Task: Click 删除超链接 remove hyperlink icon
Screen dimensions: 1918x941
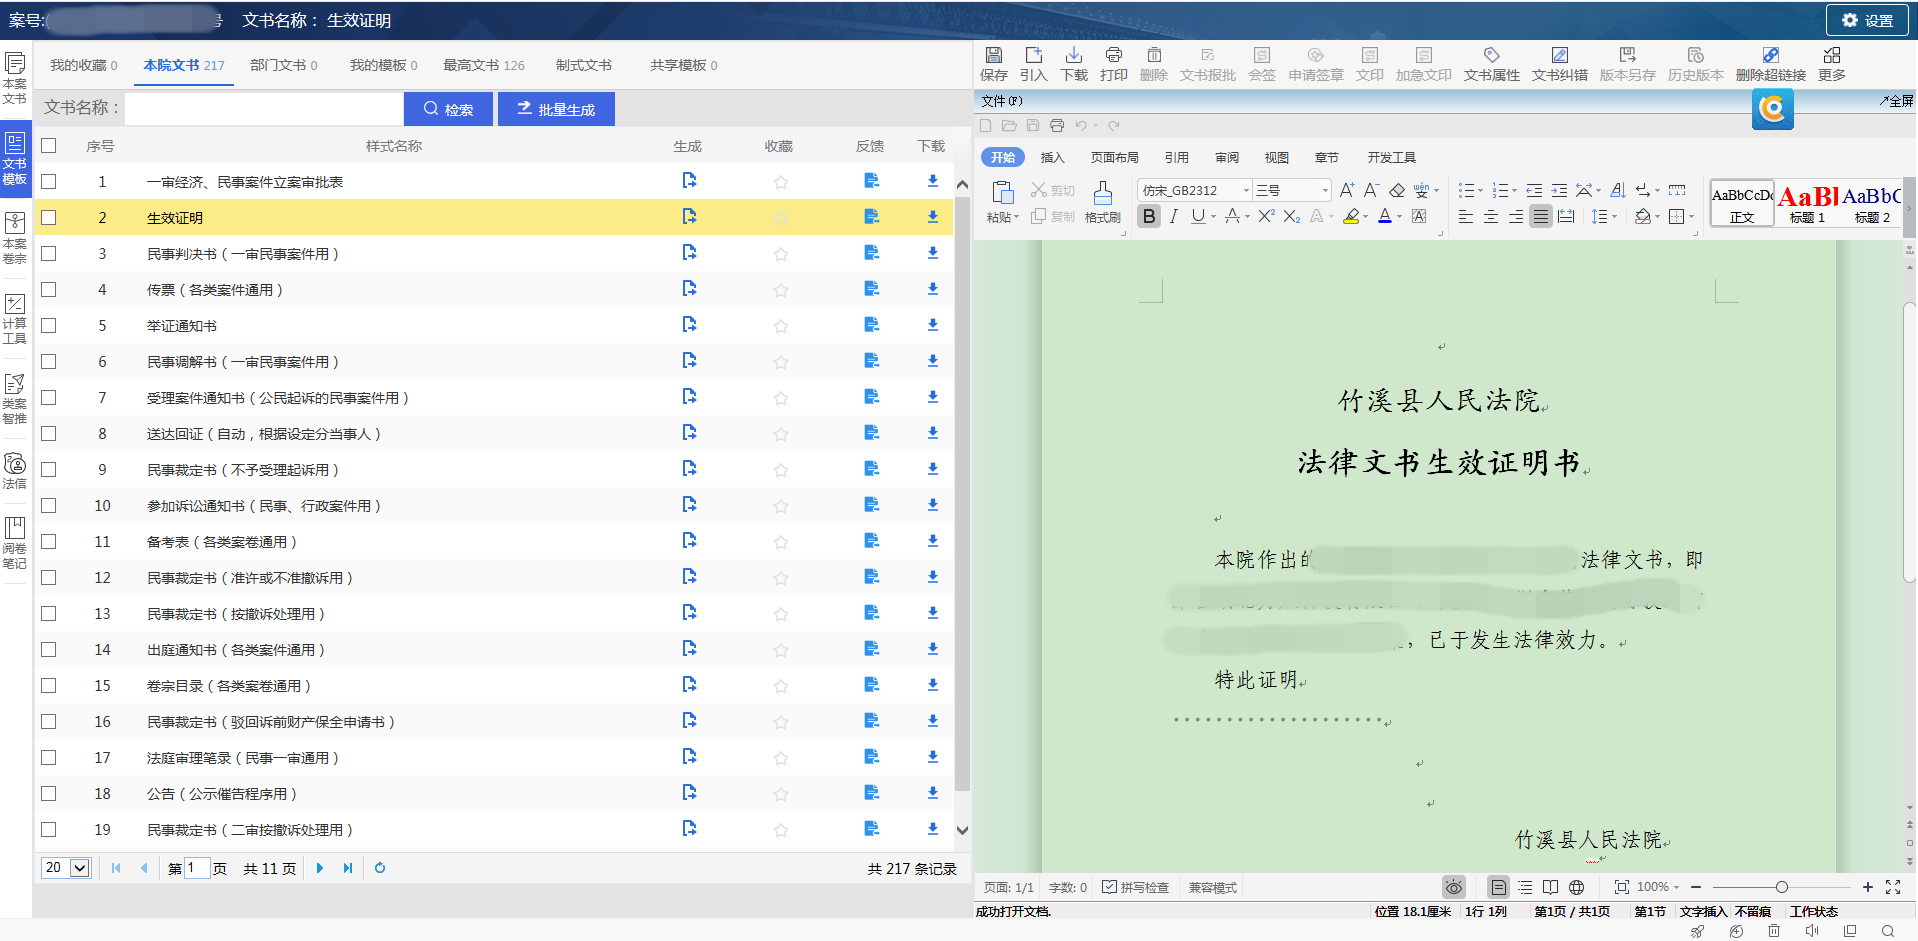Action: tap(1770, 63)
